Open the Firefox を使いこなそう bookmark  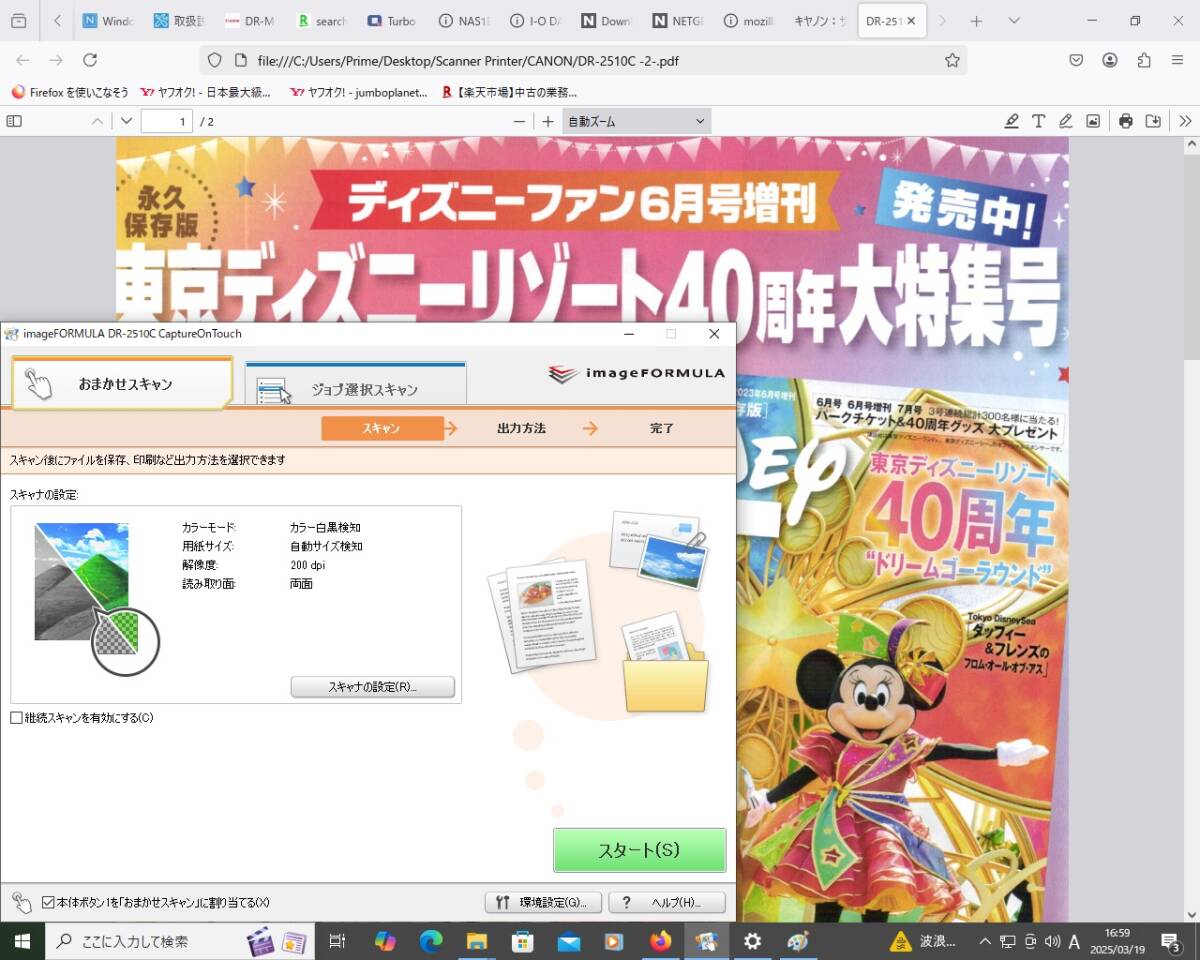(70, 92)
